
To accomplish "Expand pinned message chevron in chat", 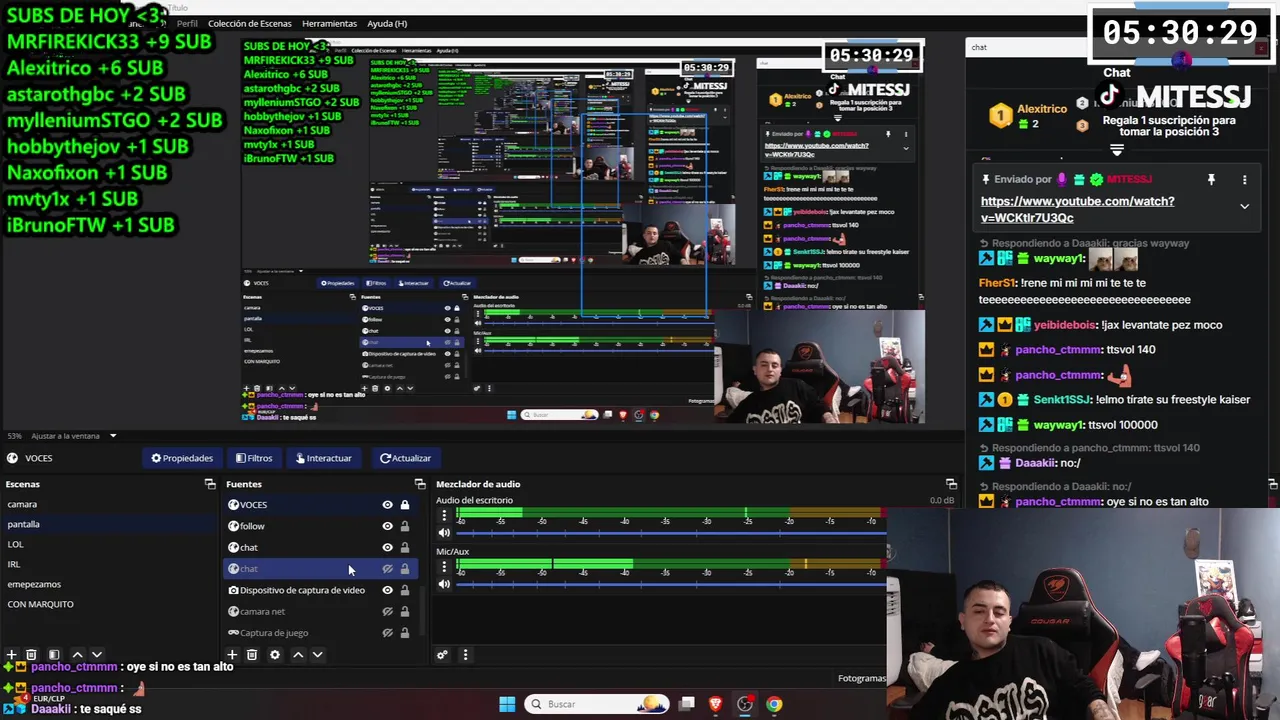I will pos(1244,207).
